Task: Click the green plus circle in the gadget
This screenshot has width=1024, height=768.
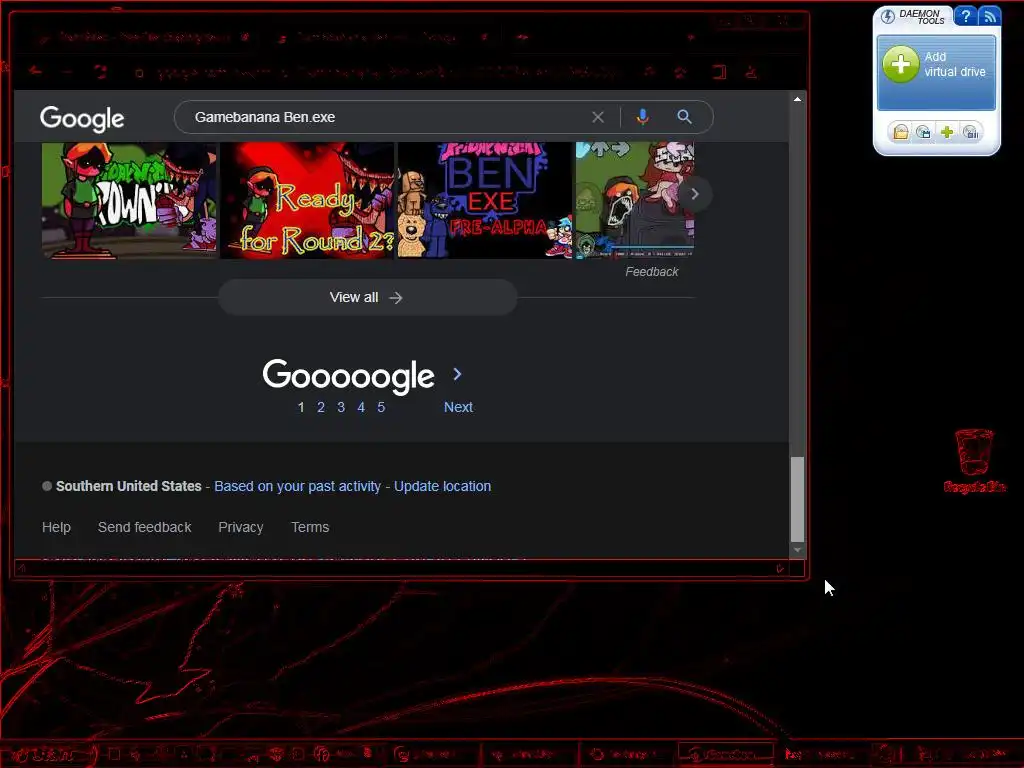Action: click(901, 64)
